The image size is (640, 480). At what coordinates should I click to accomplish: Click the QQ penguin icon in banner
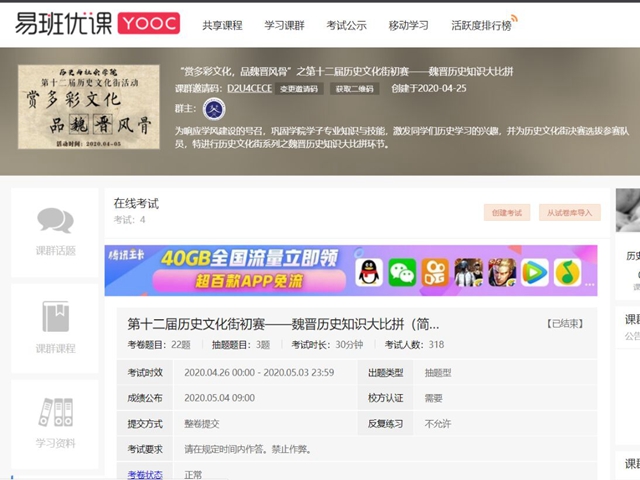[369, 272]
